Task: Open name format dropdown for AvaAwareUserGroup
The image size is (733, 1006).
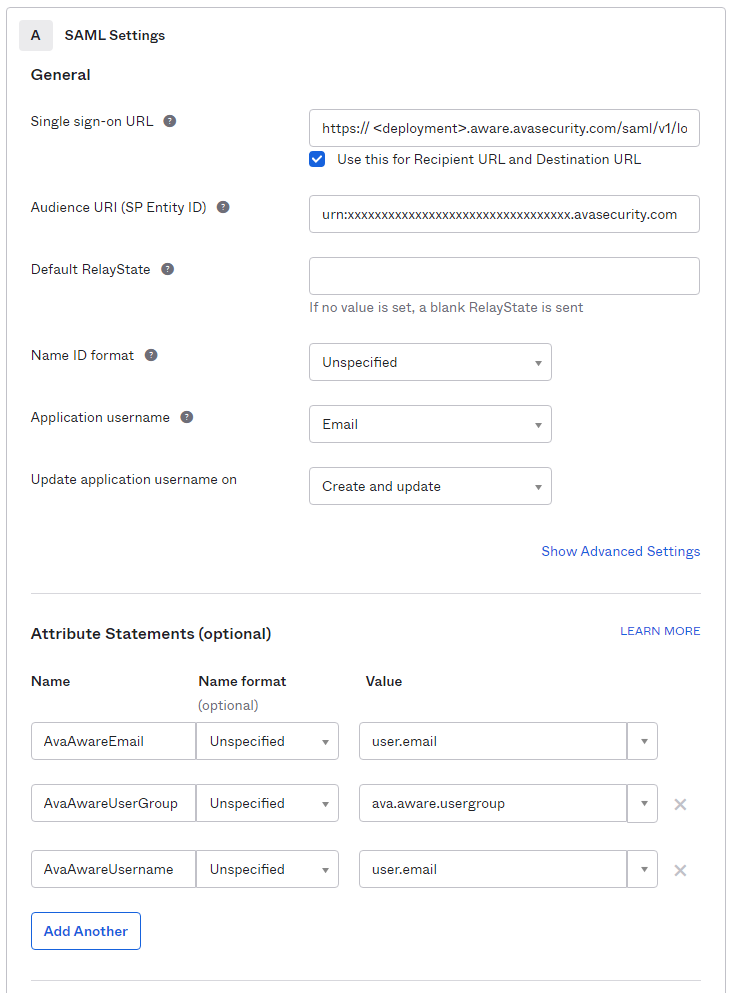Action: [267, 803]
